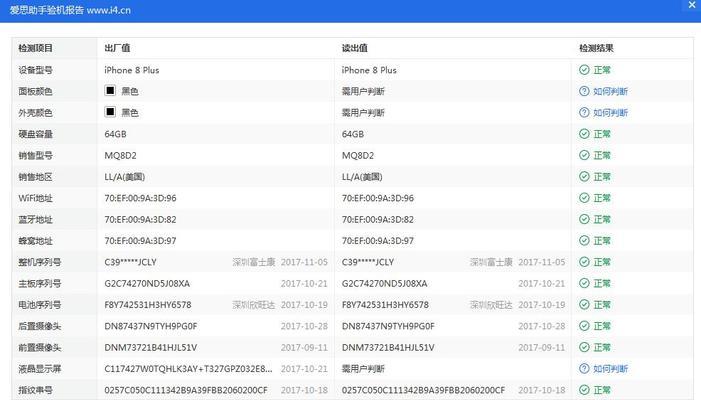
Task: Select the 后置摄像头 row label
Action: [39, 326]
